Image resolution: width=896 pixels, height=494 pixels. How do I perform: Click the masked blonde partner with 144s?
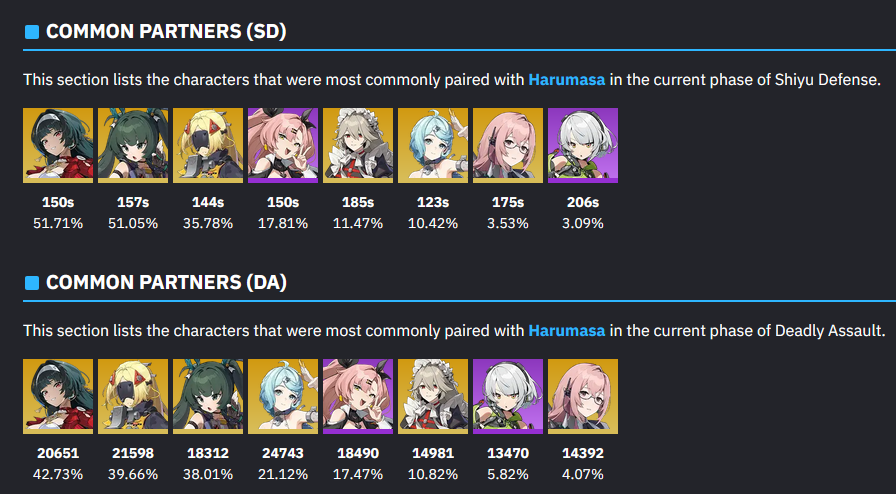[208, 145]
